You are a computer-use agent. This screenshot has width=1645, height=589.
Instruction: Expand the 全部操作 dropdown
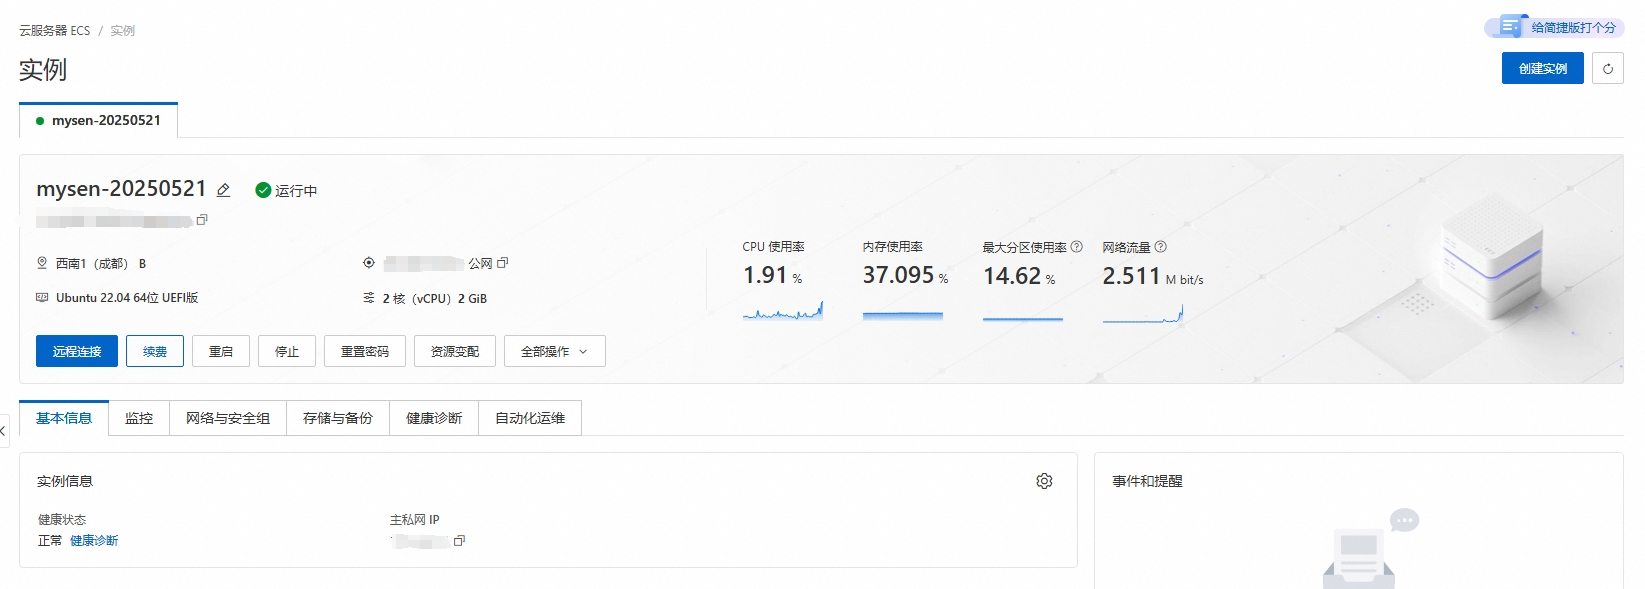[x=554, y=352]
